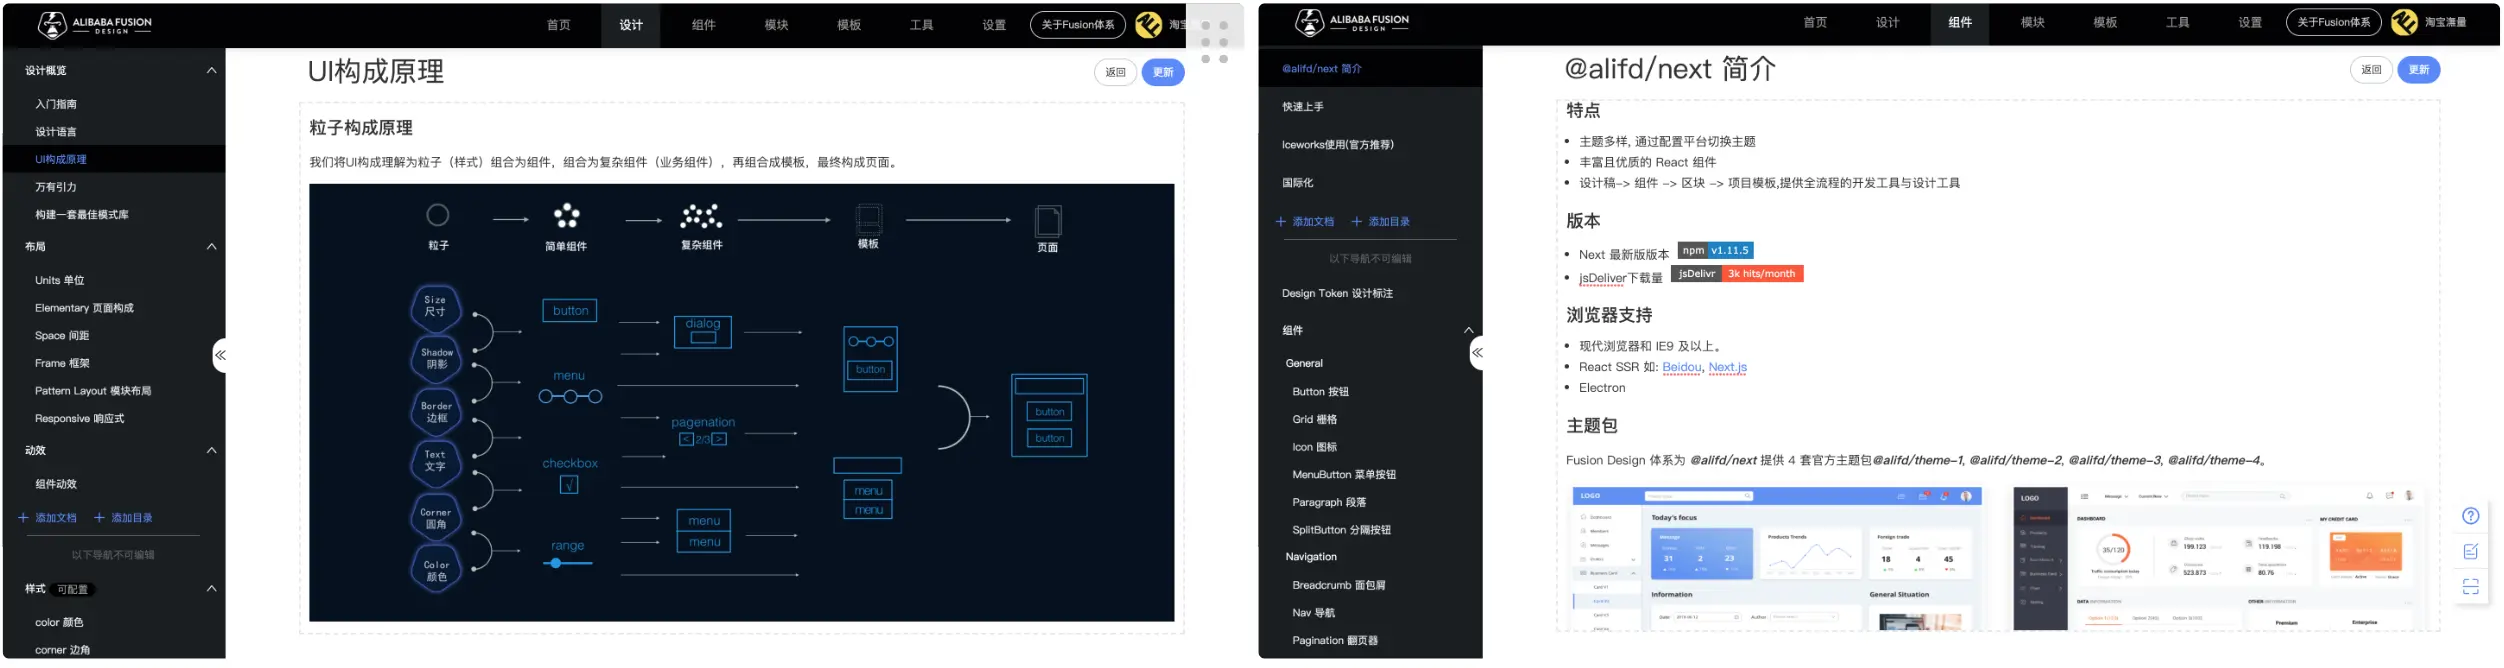Select Design Token 设计标注 in right sidebar
The height and width of the screenshot is (668, 2504).
(x=1337, y=293)
